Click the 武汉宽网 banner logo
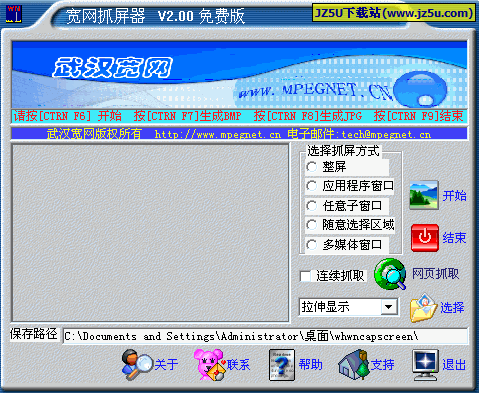Screen dimensions: 479x393 pyautogui.click(x=113, y=68)
